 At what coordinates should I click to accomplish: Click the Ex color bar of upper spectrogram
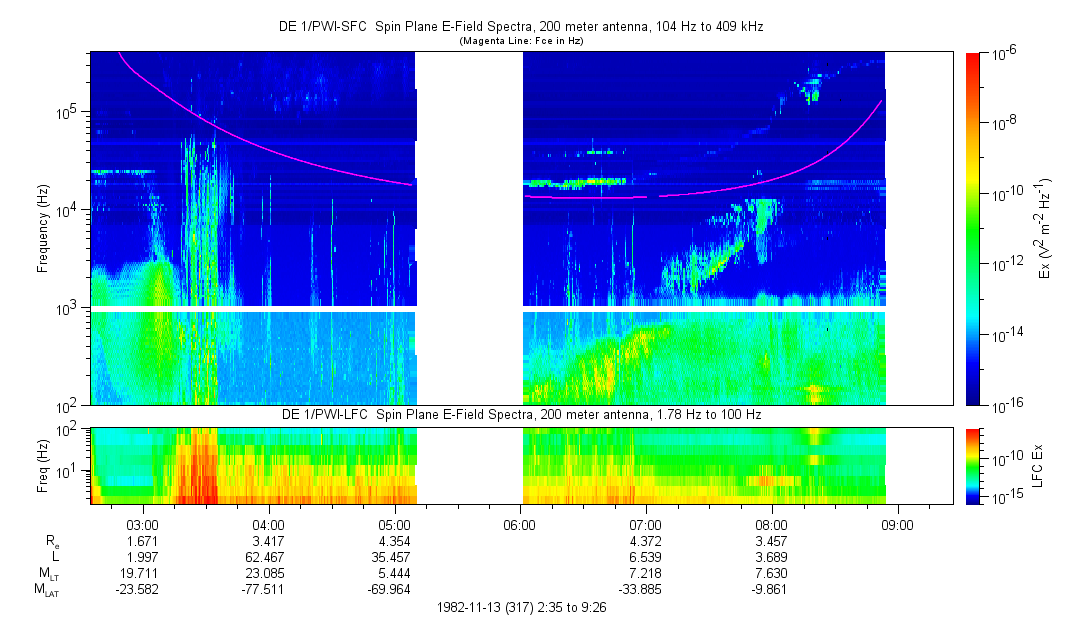(972, 229)
